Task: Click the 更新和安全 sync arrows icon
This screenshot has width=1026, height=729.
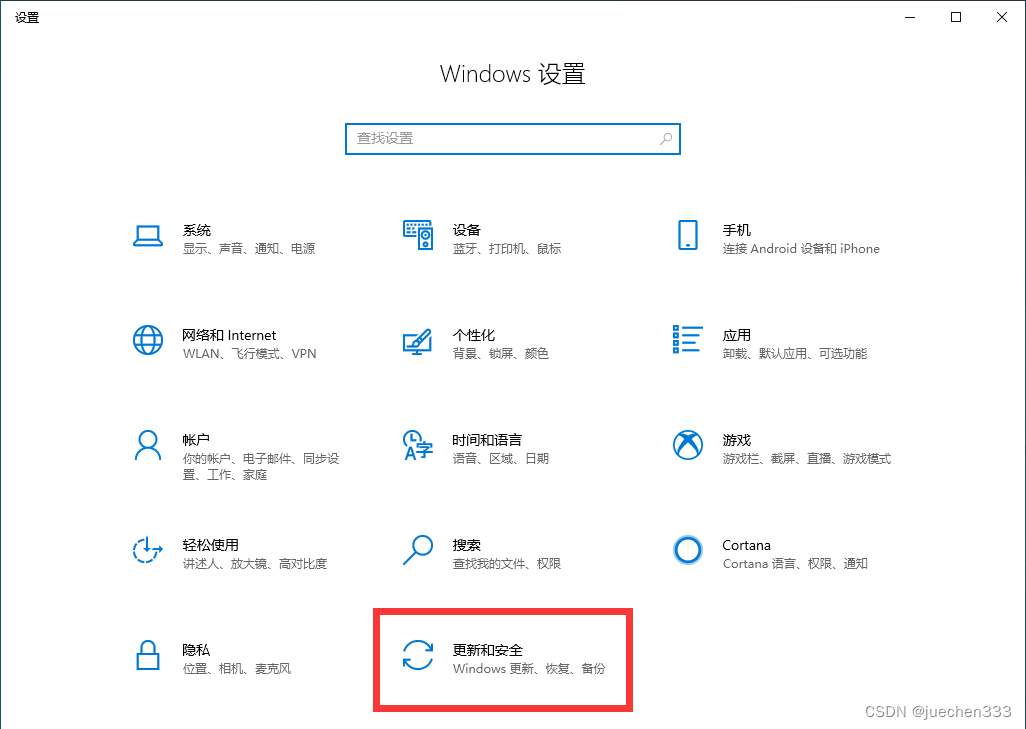Action: (417, 655)
